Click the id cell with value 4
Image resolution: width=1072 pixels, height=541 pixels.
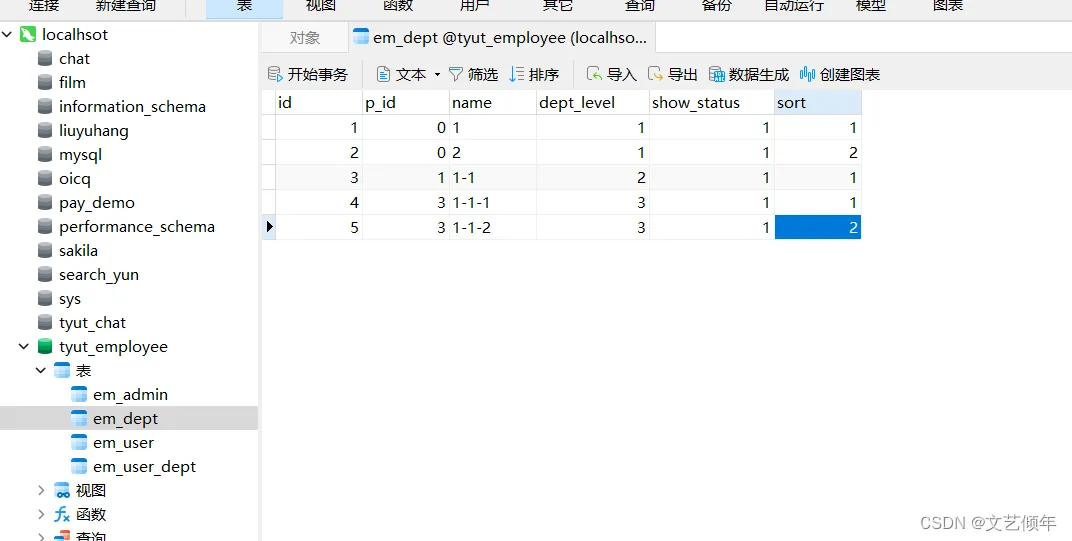[319, 202]
